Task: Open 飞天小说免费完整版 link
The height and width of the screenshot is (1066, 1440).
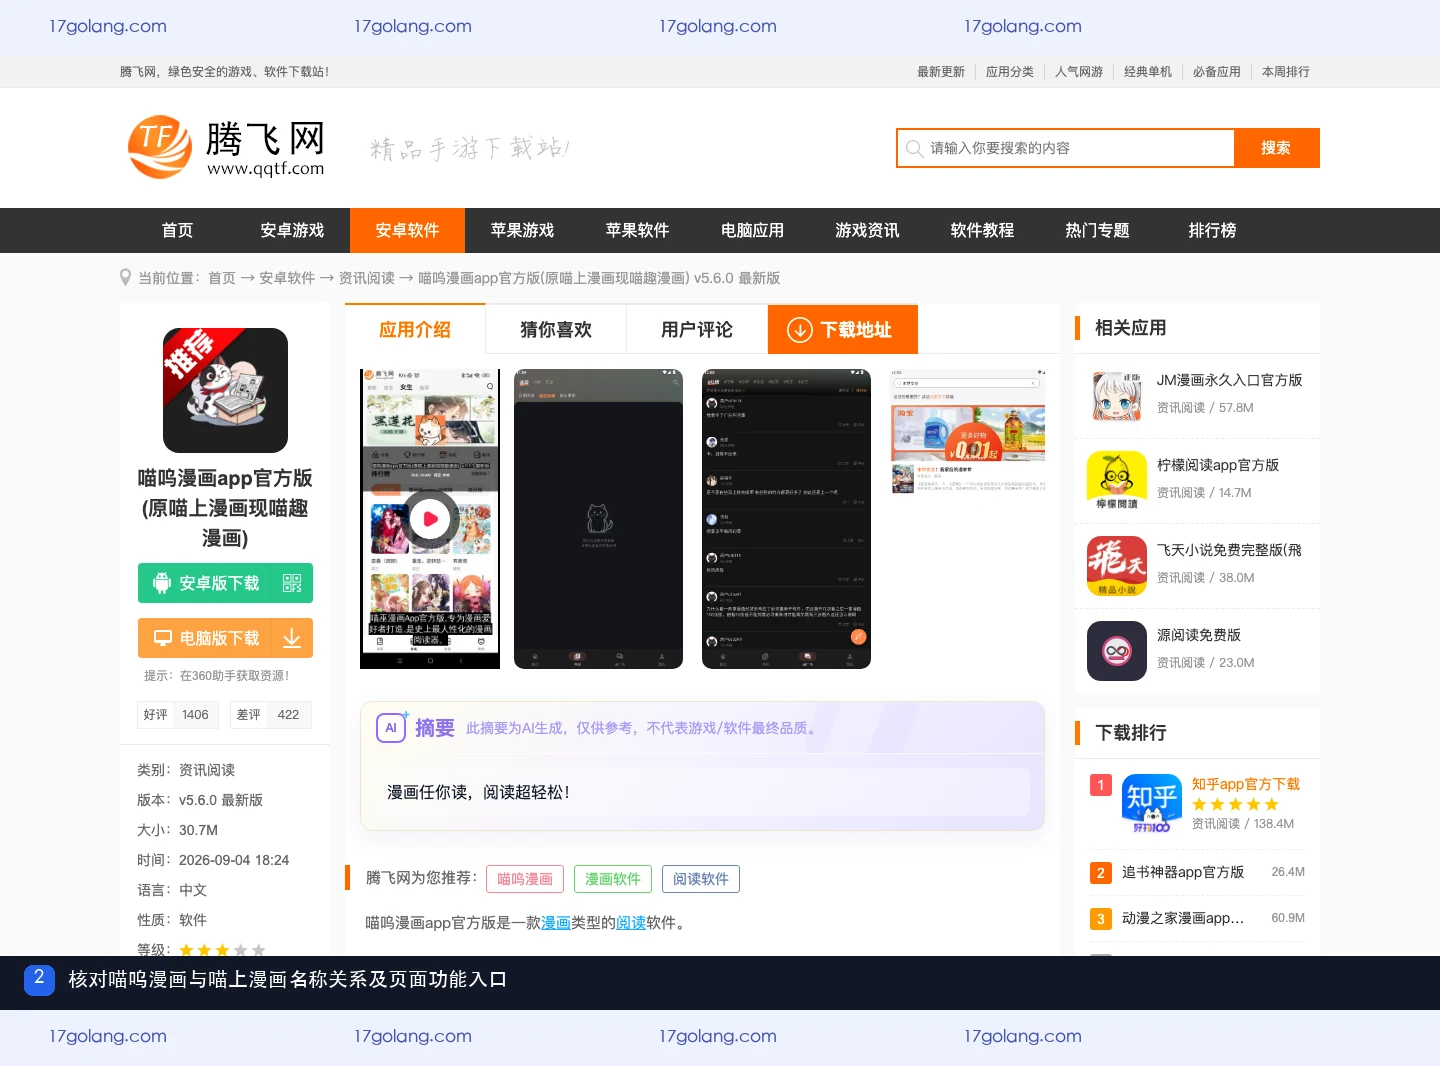Action: click(x=1229, y=550)
